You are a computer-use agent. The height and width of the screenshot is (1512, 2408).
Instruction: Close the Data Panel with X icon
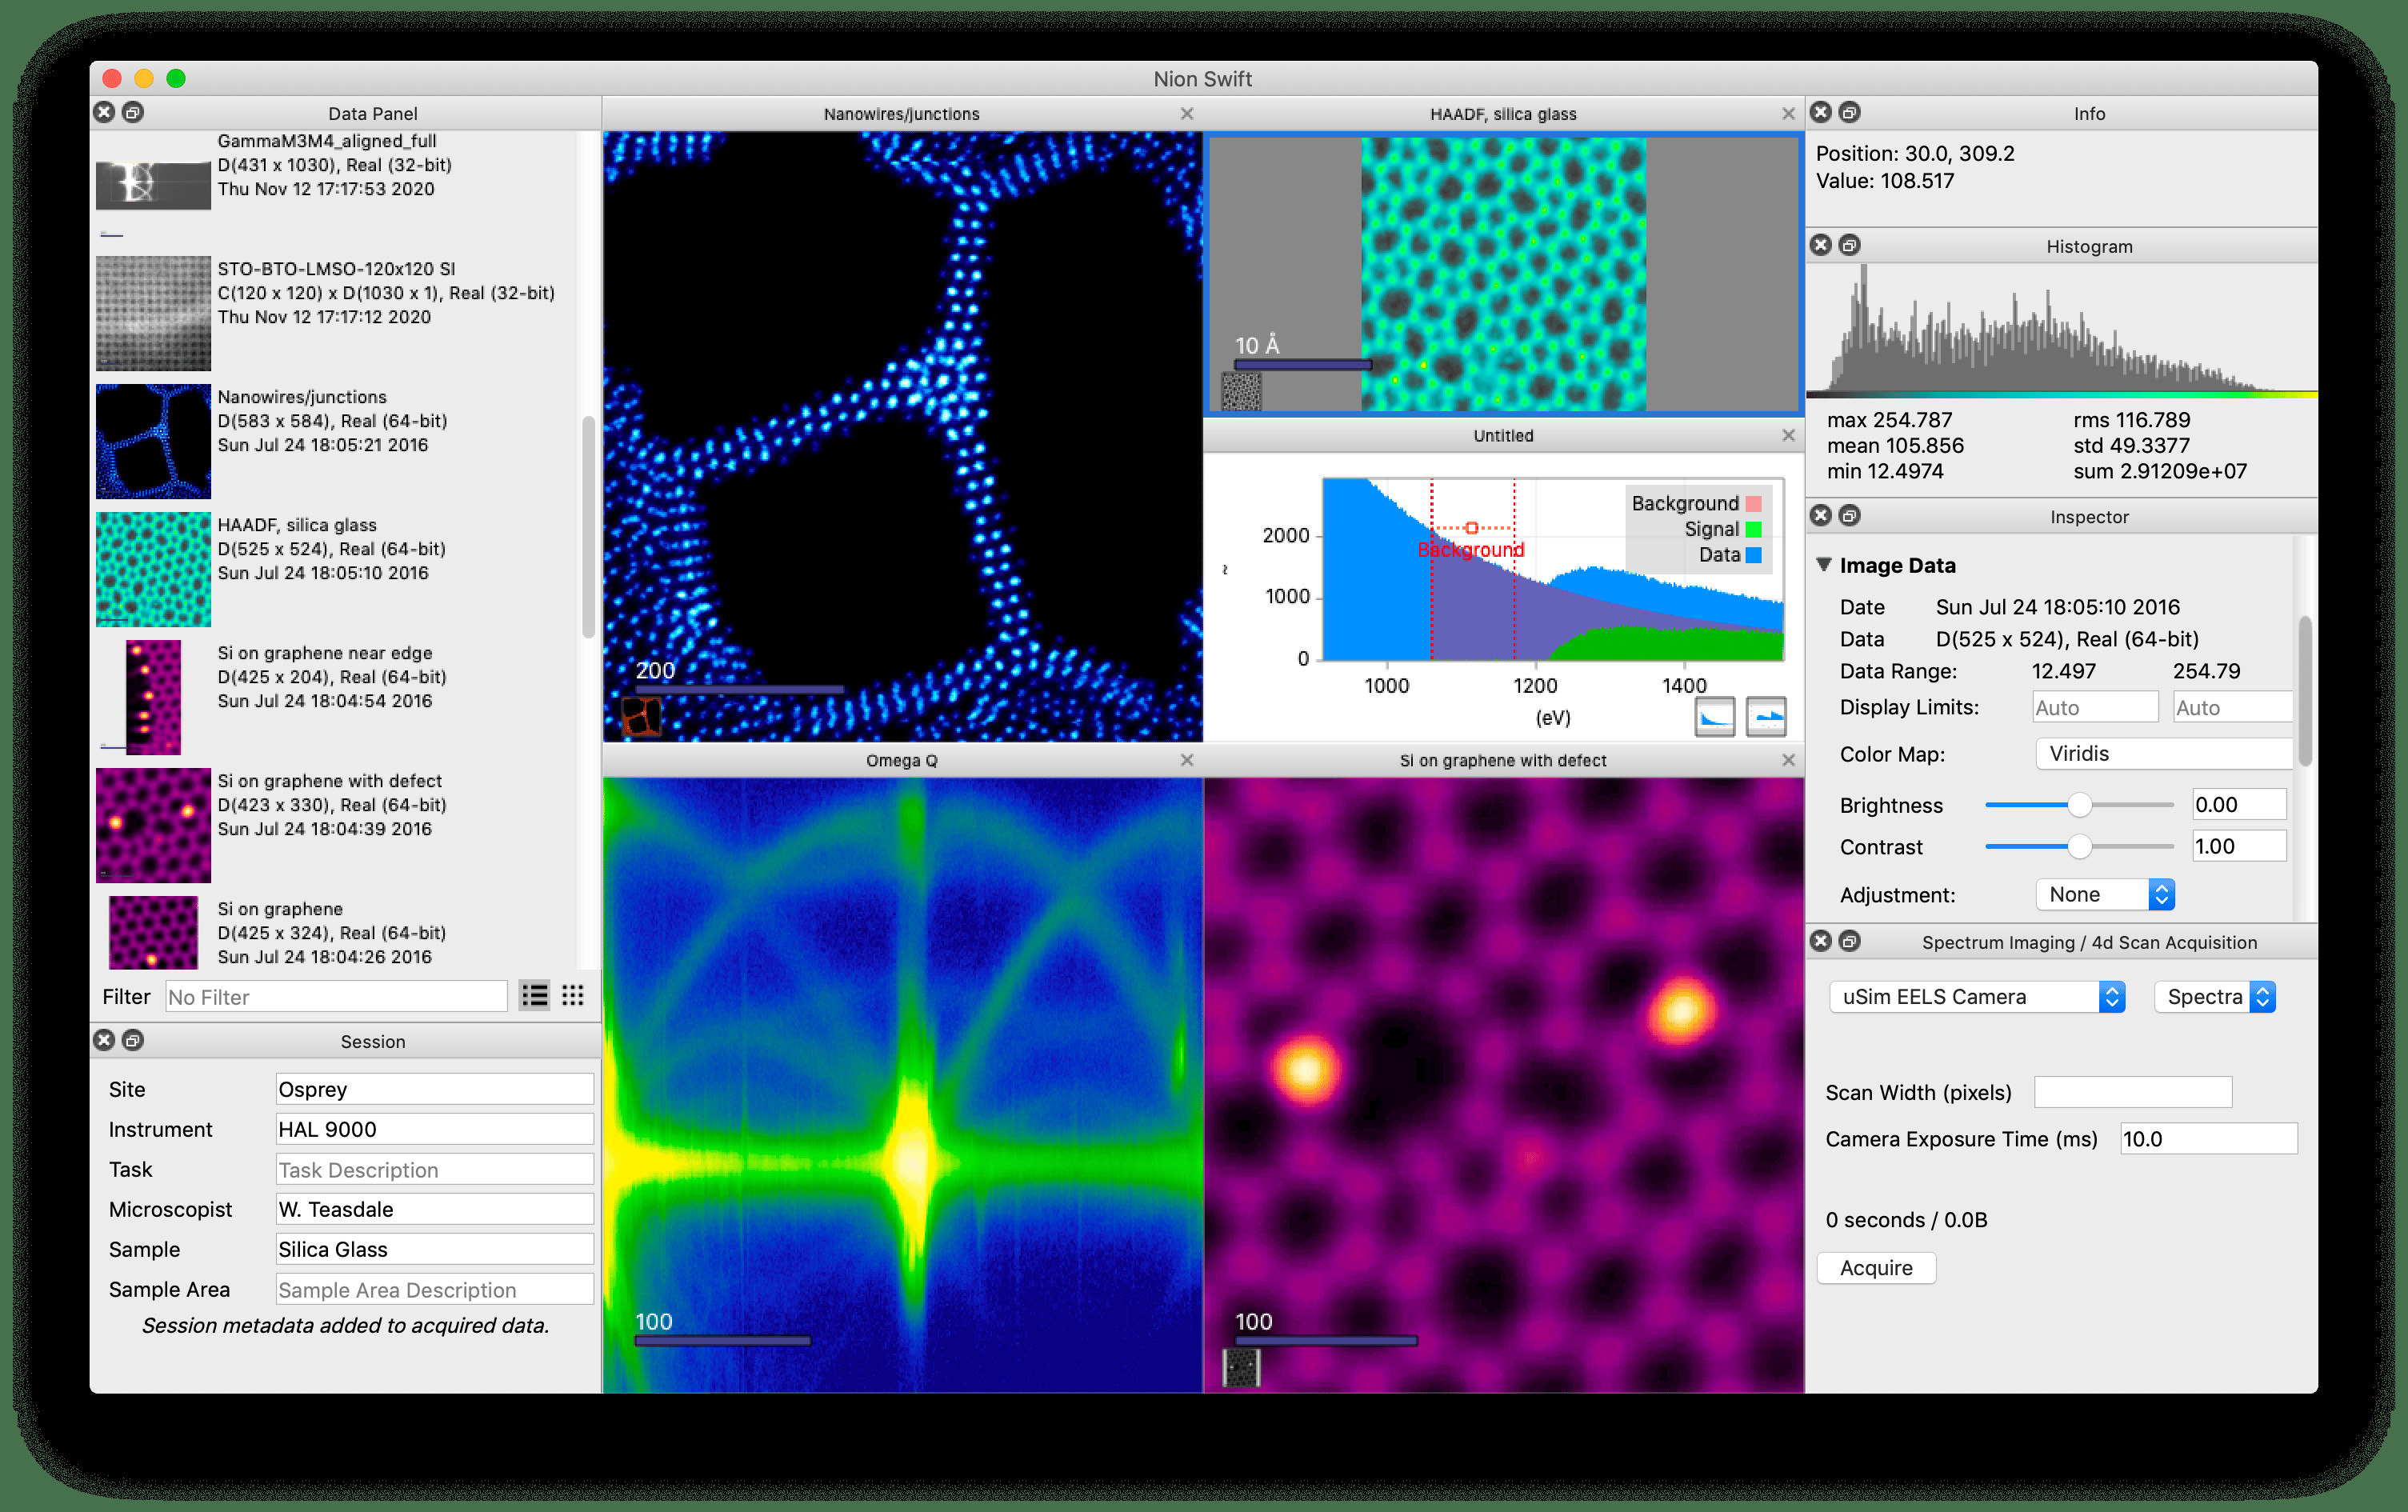(x=104, y=112)
